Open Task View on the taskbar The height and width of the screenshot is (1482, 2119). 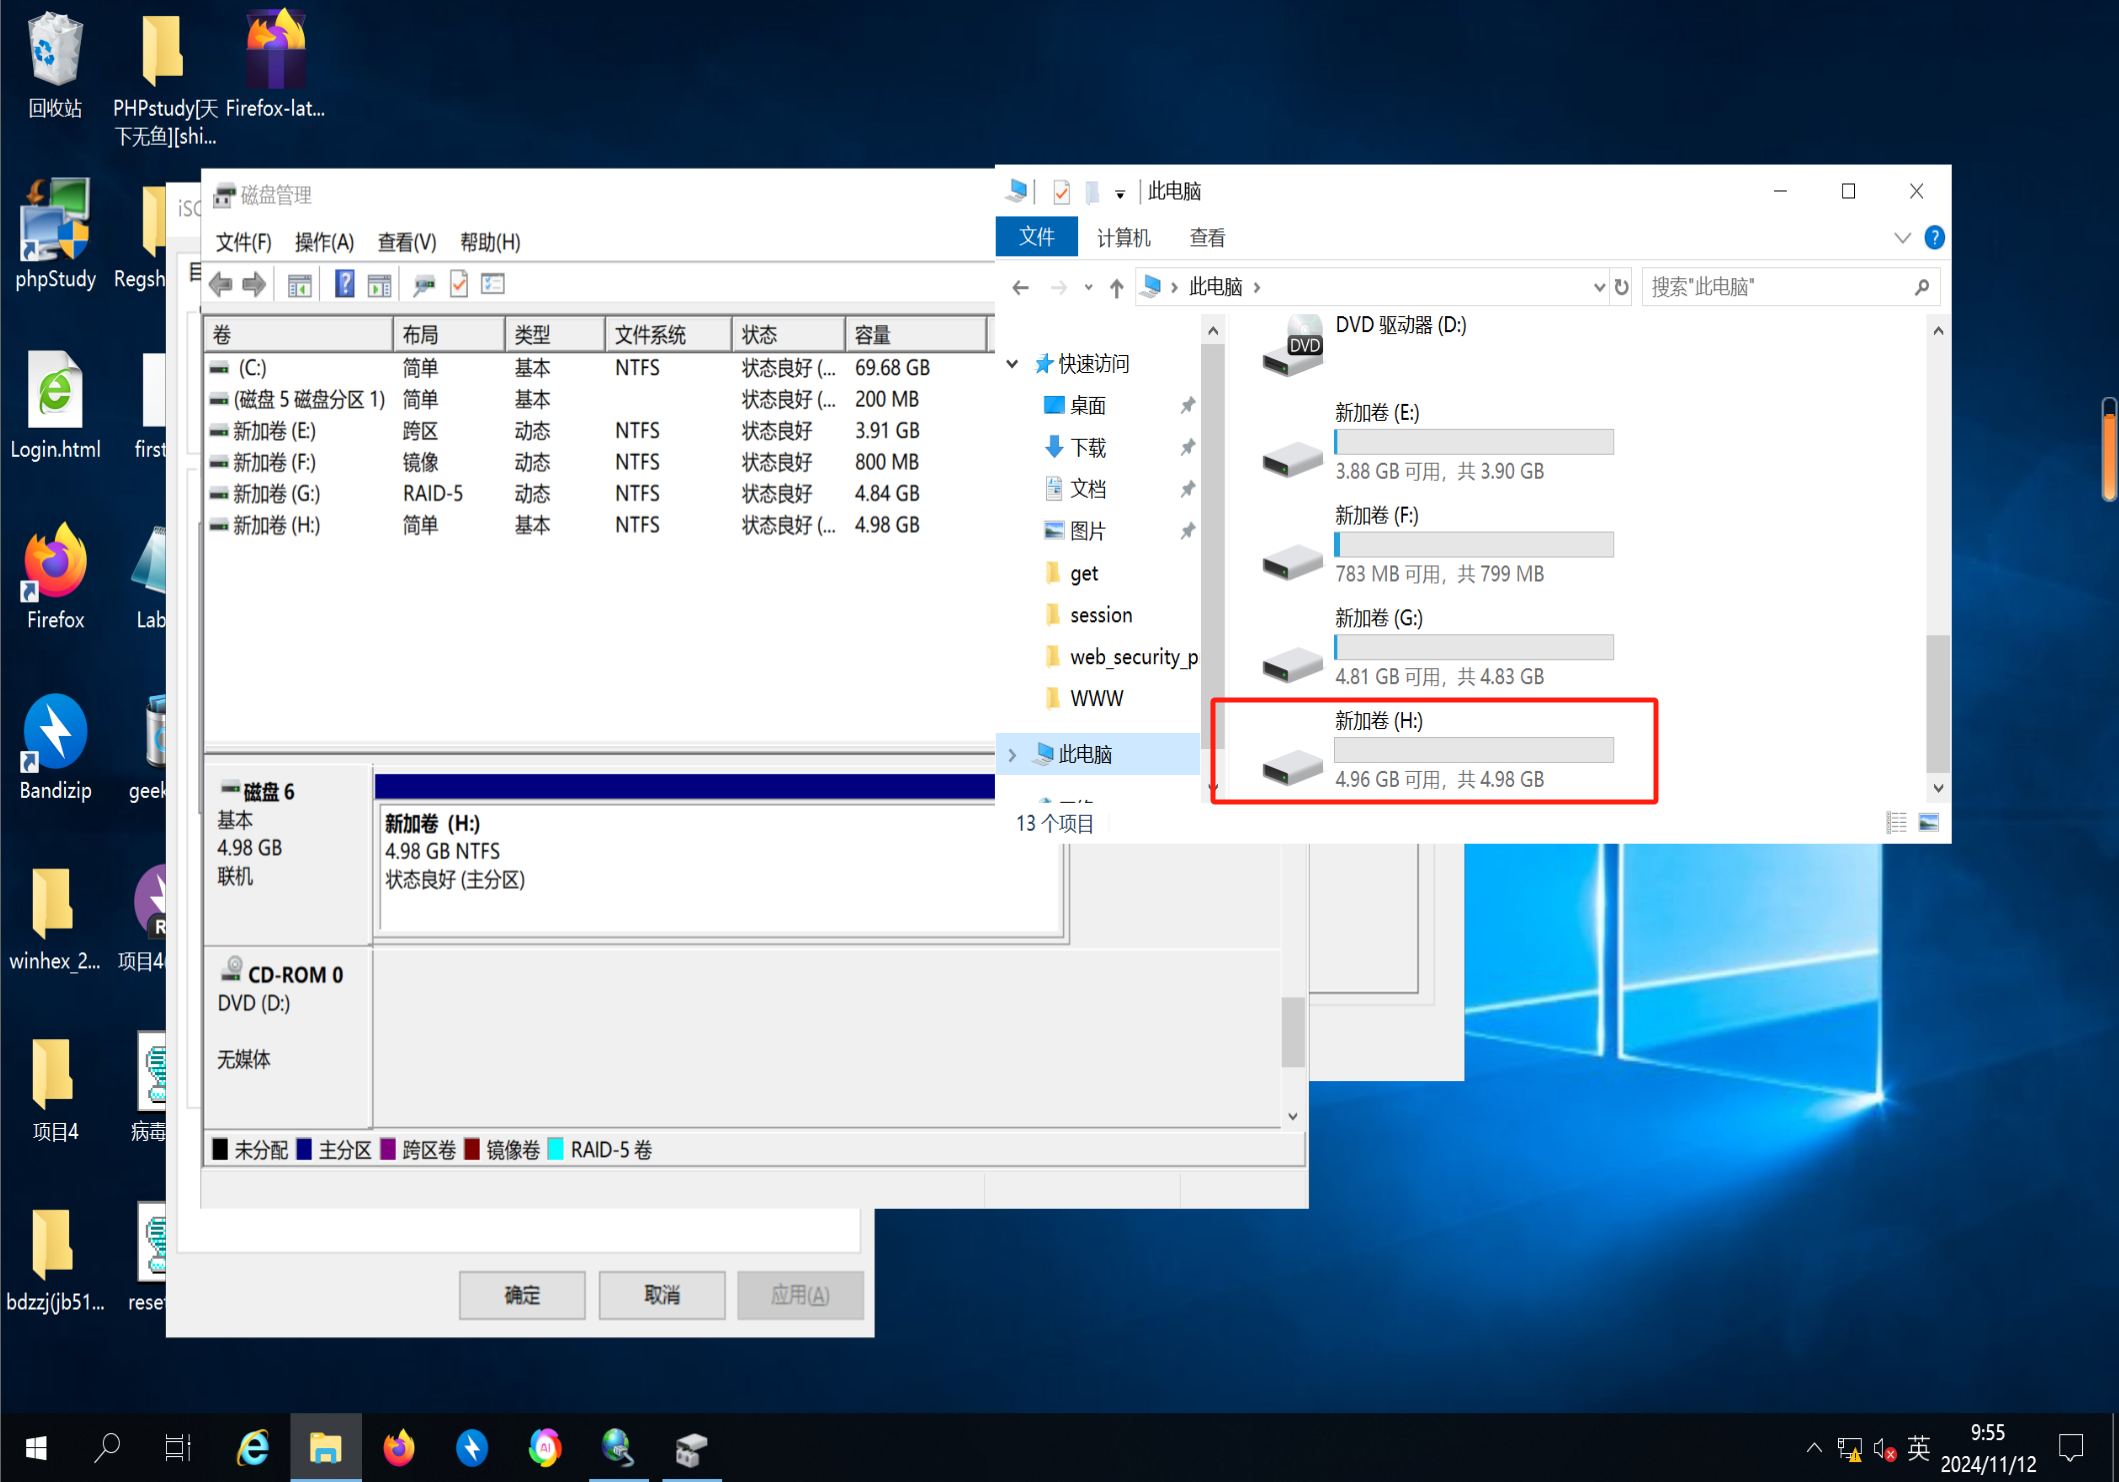pyautogui.click(x=178, y=1448)
